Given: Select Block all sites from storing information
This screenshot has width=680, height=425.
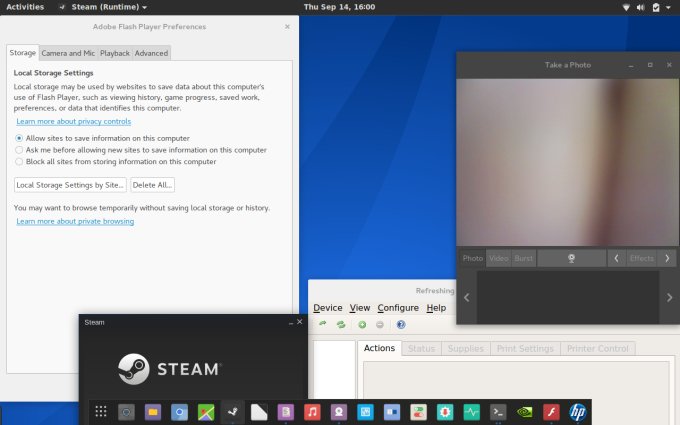Looking at the screenshot, I should [x=20, y=161].
